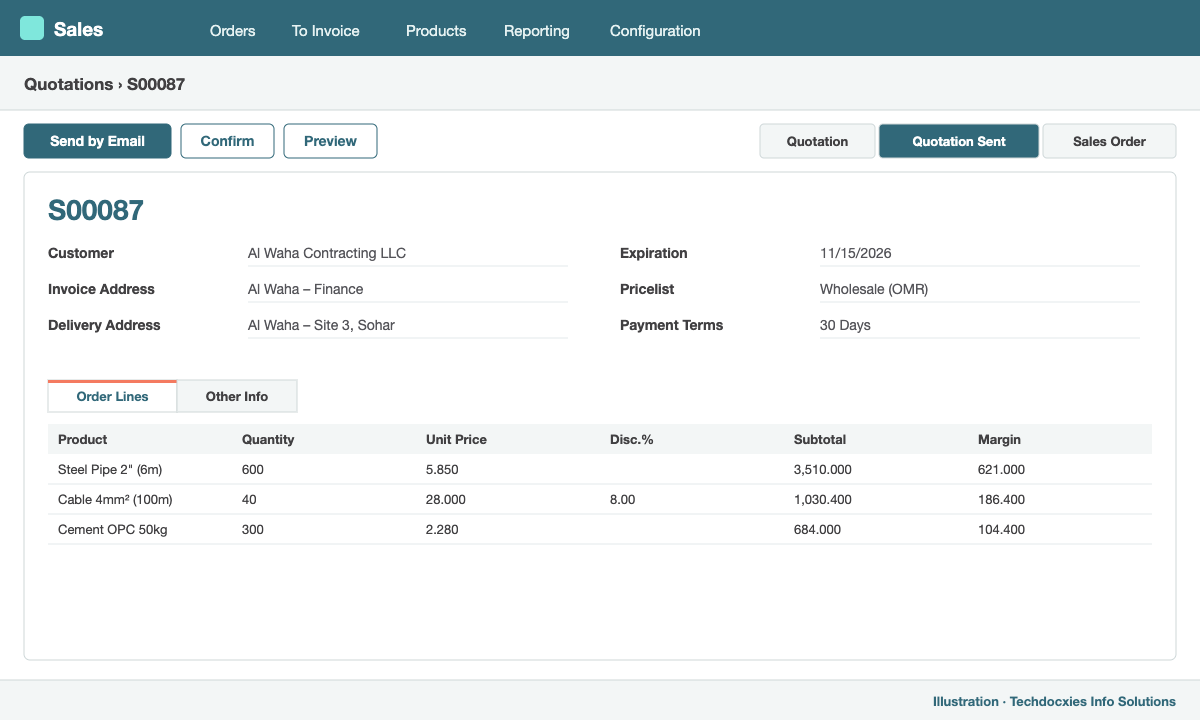Click quantity 600 in Steel Pipe row

pos(253,469)
